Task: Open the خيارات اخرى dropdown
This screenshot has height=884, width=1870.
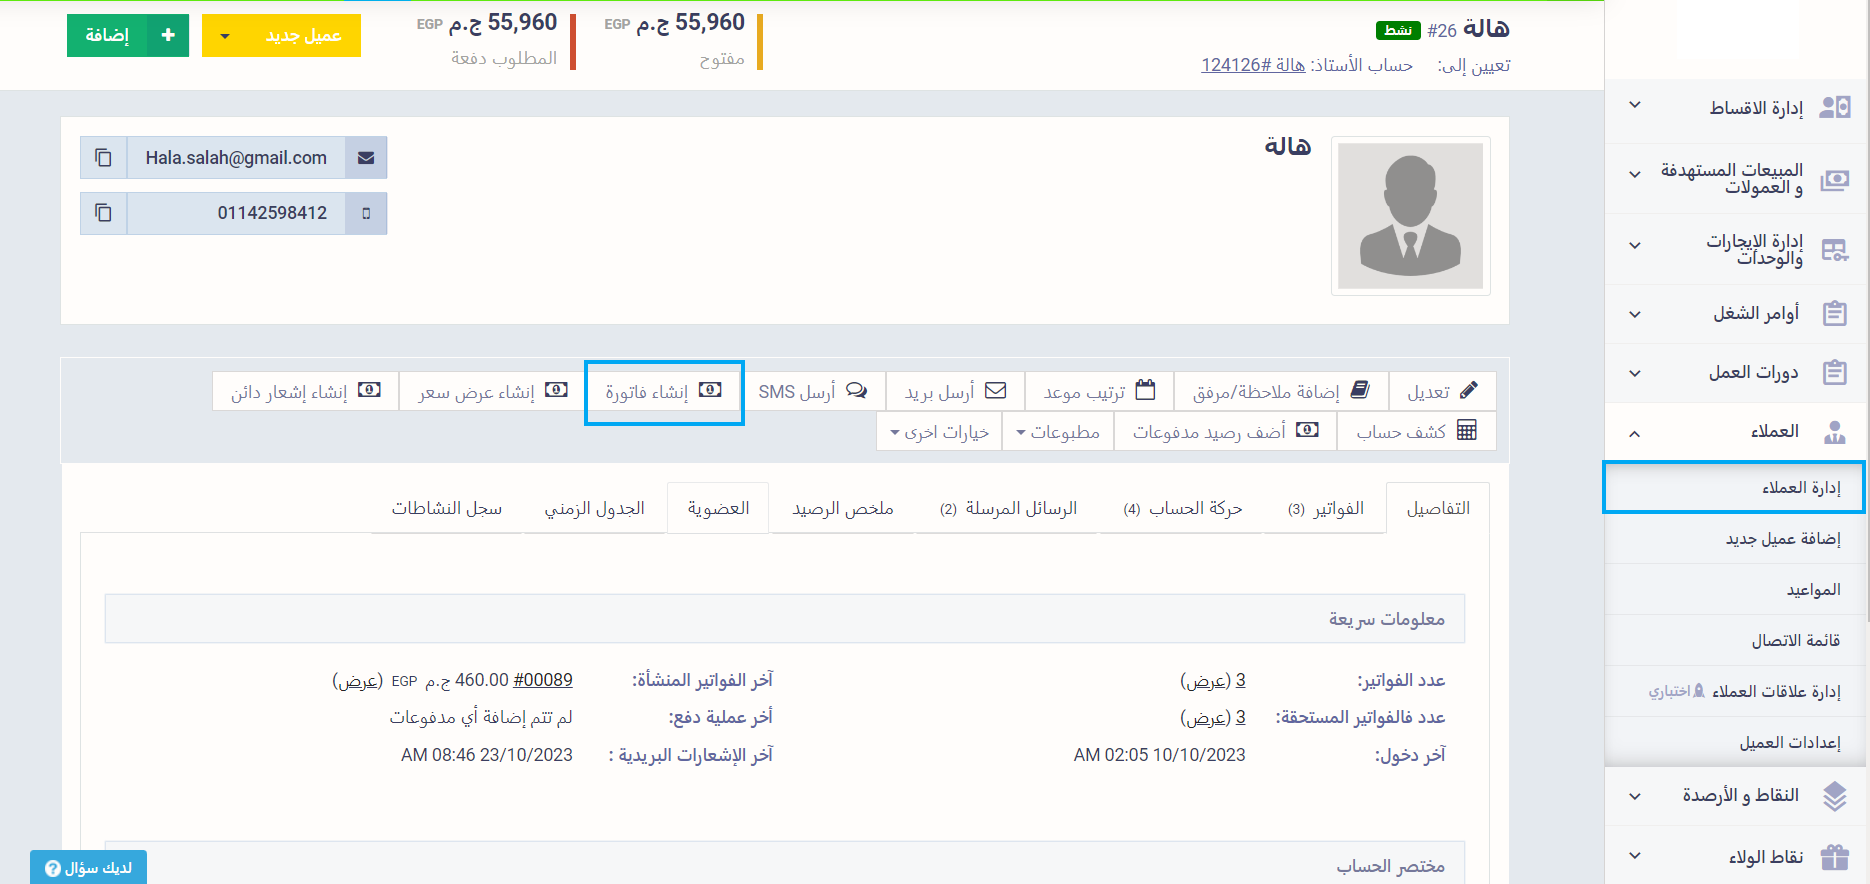Action: [x=939, y=431]
